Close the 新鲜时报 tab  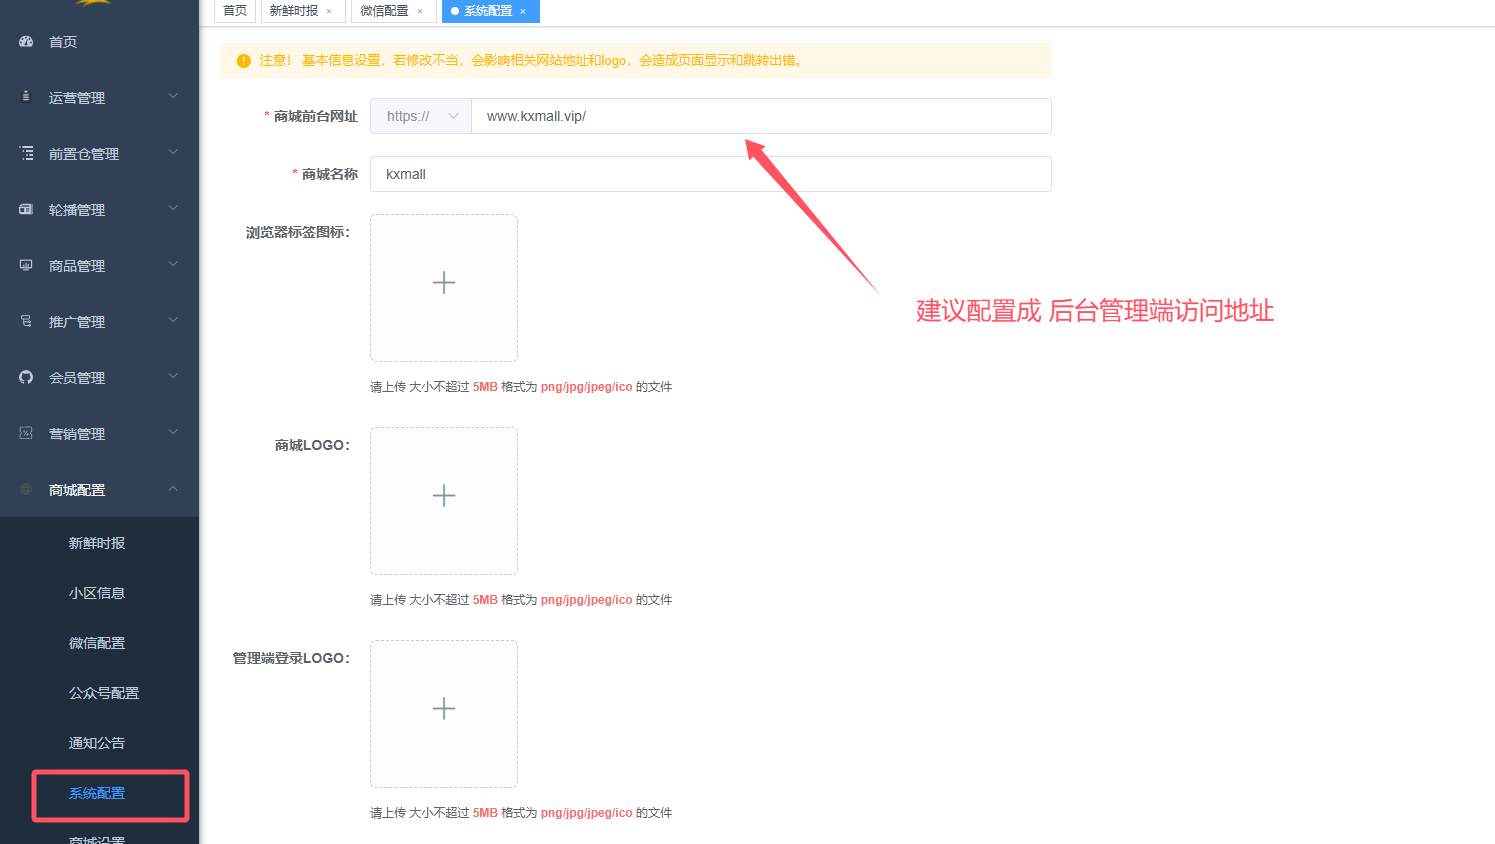tap(329, 12)
